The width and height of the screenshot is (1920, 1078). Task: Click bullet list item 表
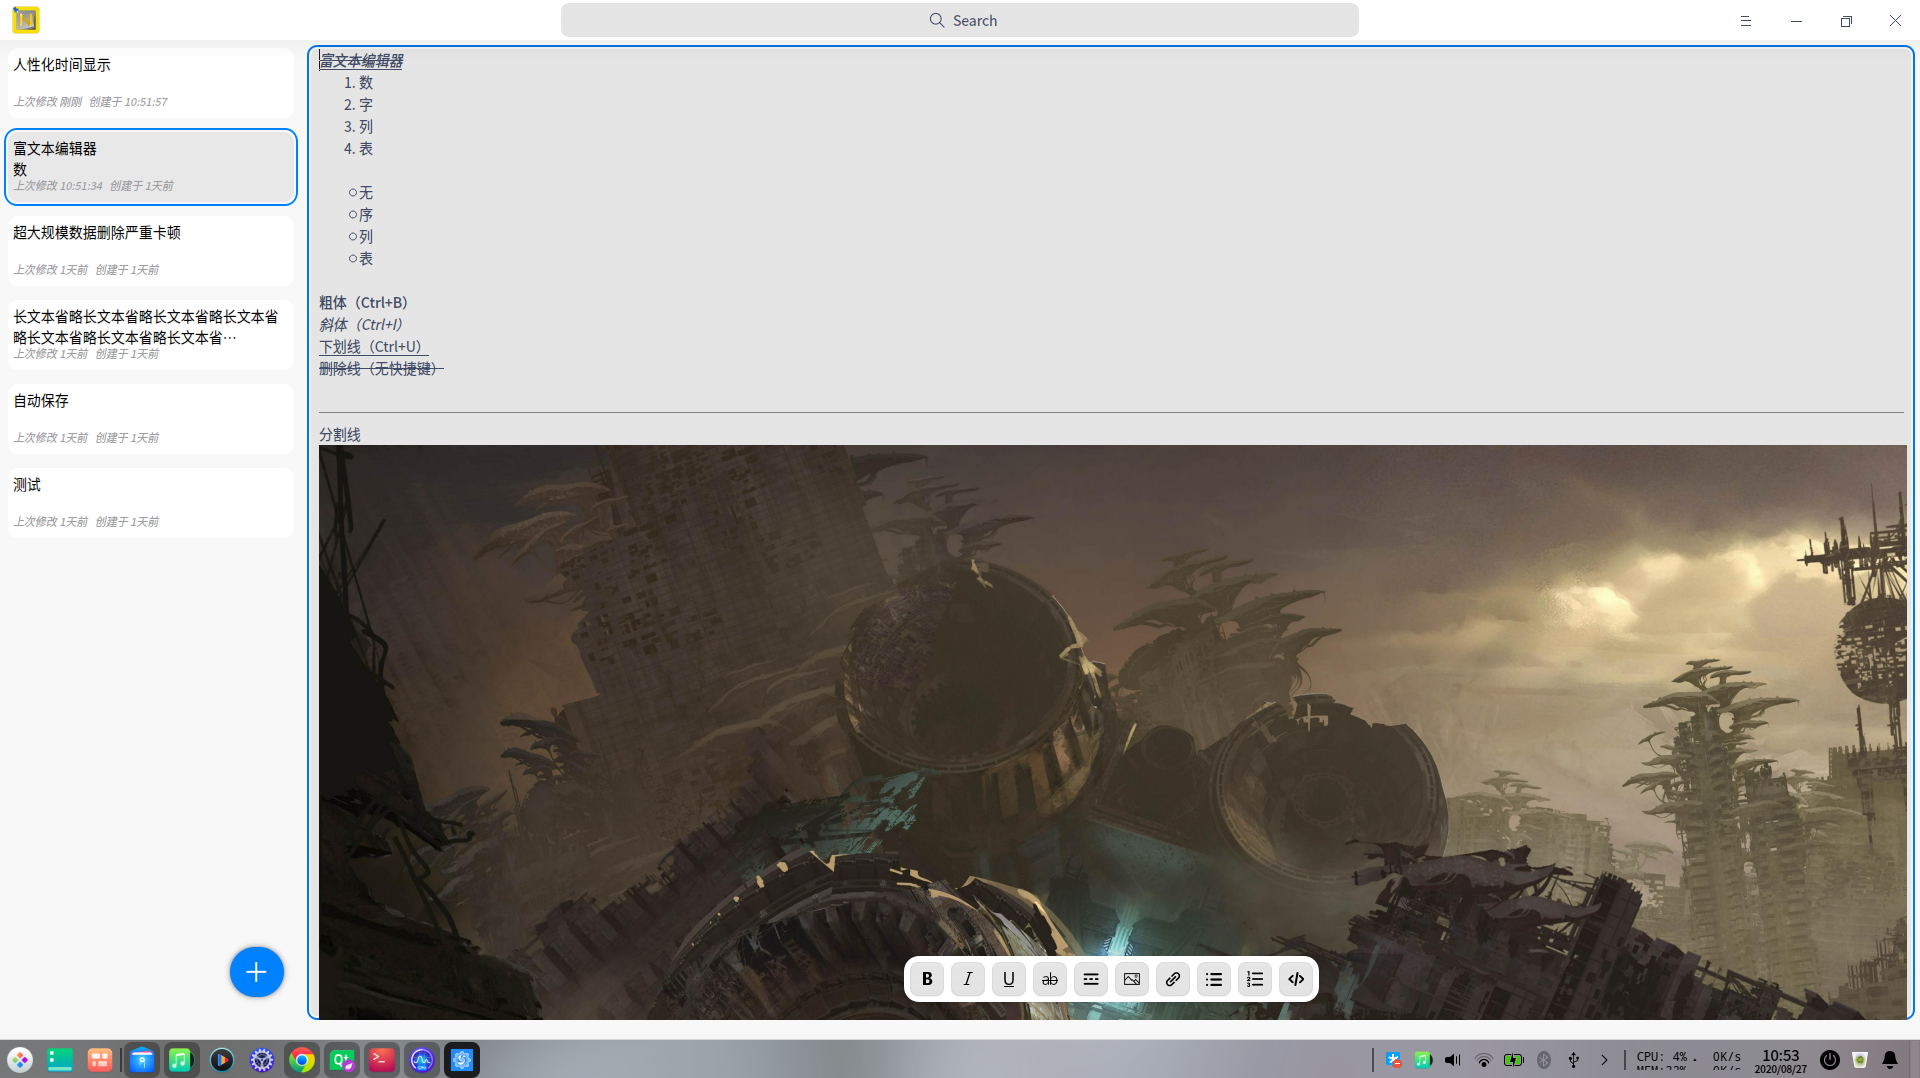(x=361, y=259)
